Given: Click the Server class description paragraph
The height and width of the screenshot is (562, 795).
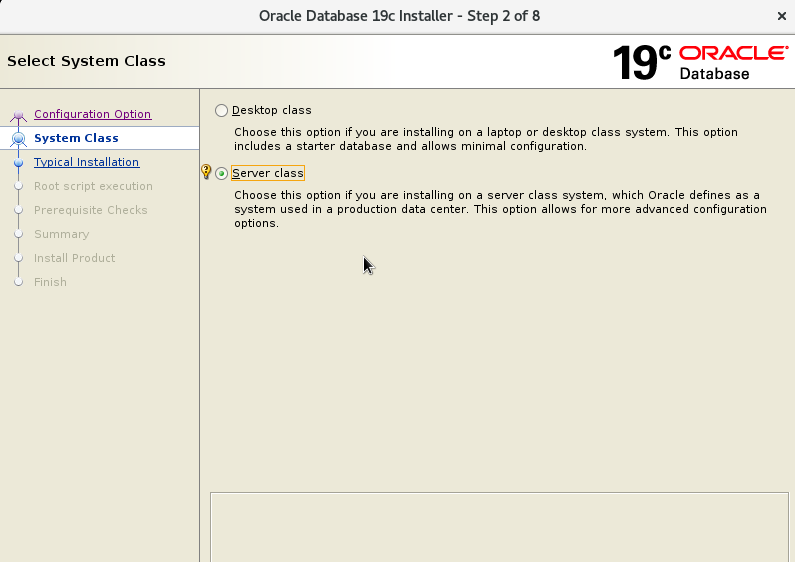Looking at the screenshot, I should (x=500, y=209).
